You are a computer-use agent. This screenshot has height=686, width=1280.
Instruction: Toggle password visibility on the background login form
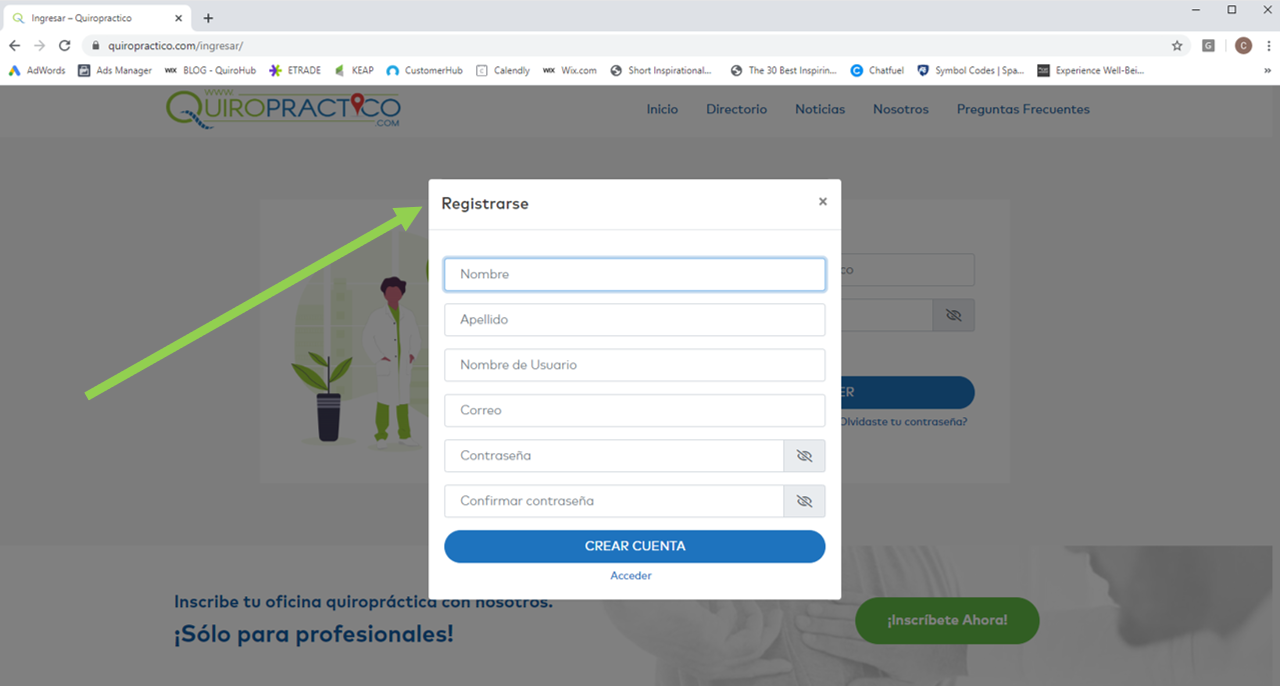[x=953, y=315]
